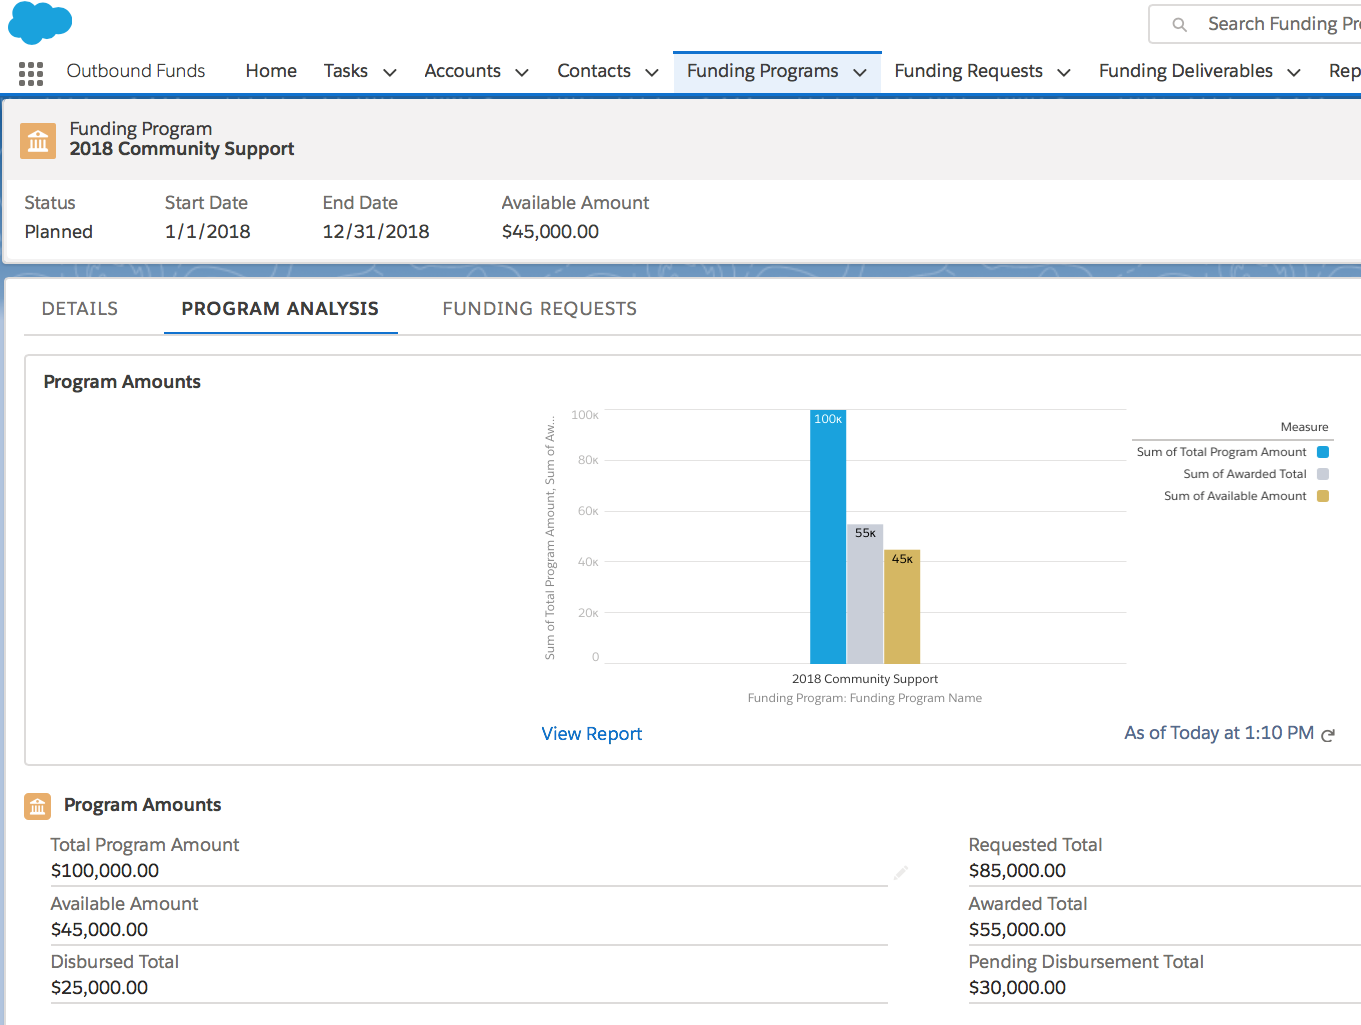Screen dimensions: 1361x1025
Task: Expand the Contacts dropdown chevron
Action: tap(652, 72)
